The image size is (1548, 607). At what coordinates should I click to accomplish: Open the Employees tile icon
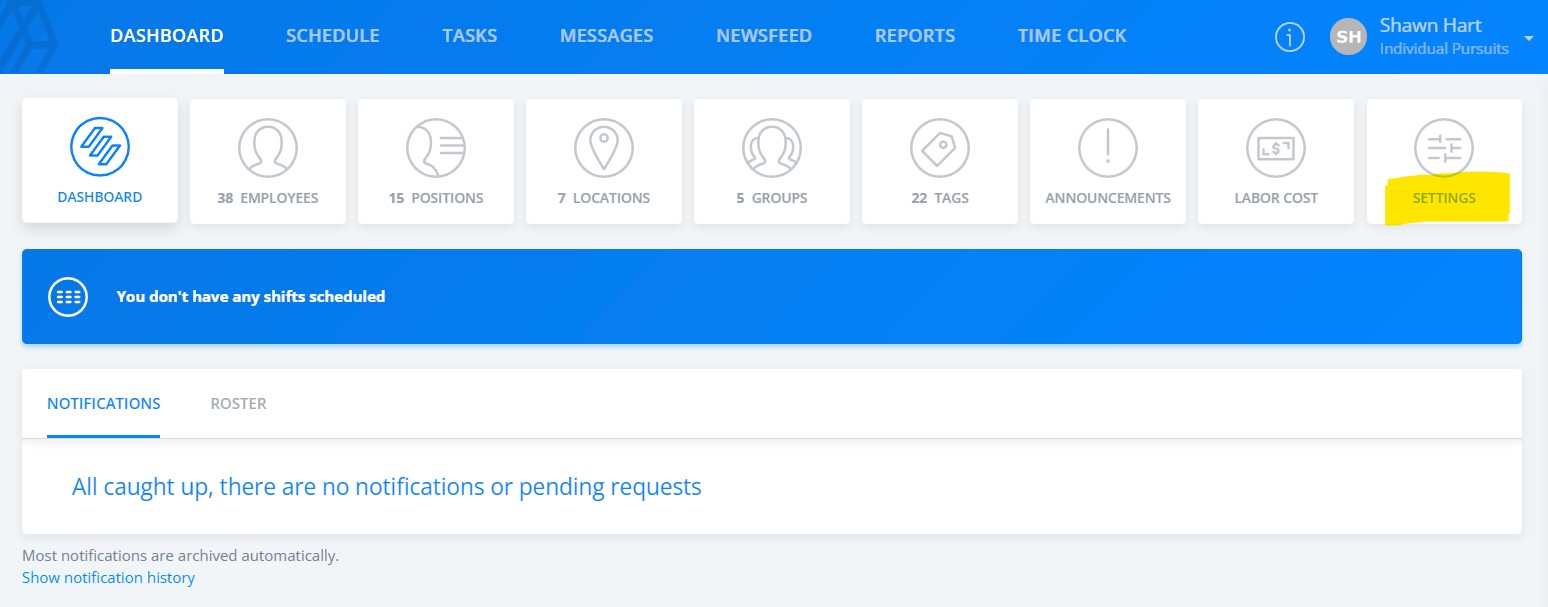point(268,148)
